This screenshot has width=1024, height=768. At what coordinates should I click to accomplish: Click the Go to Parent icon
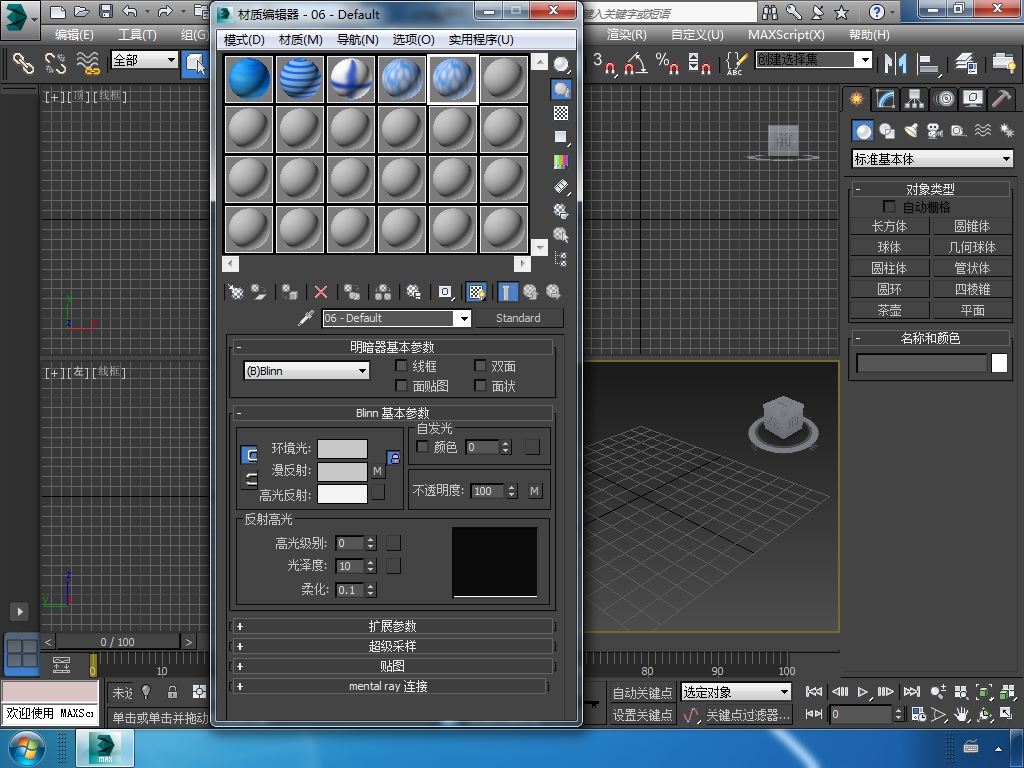tap(531, 292)
